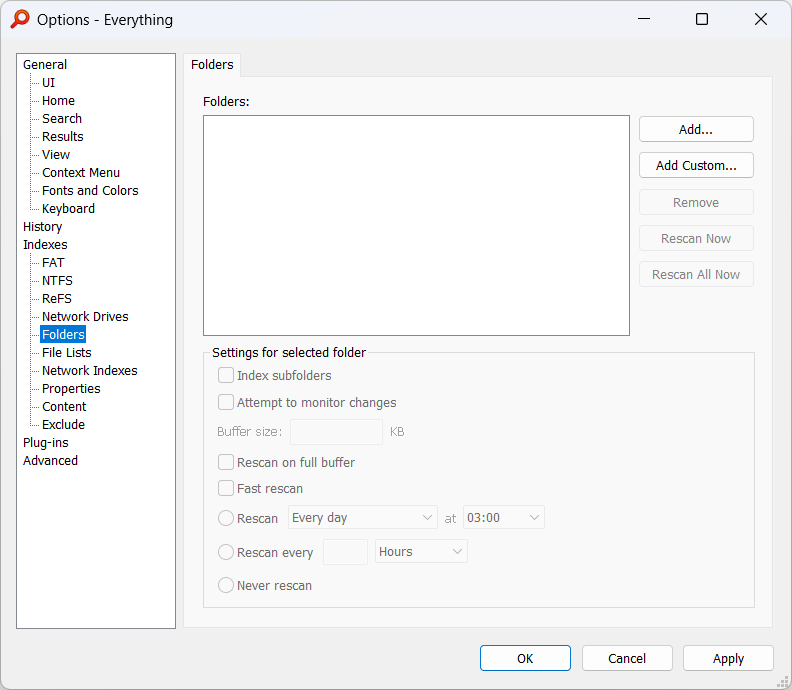Viewport: 792px width, 690px height.
Task: Toggle the Index subfolders checkbox
Action: 226,376
